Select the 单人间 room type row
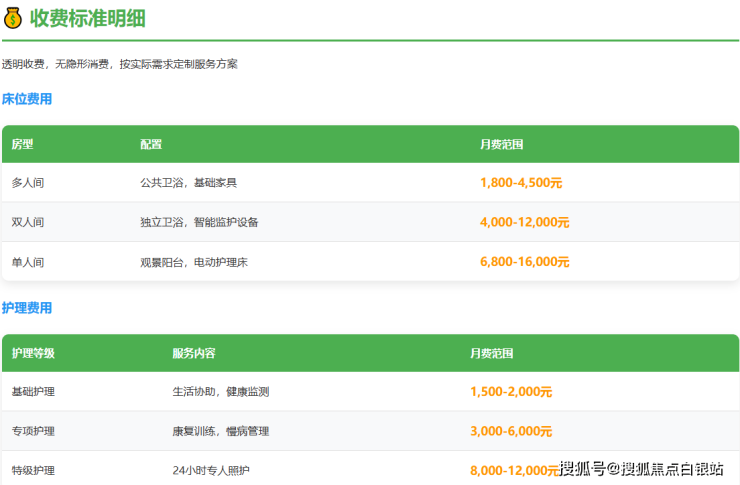The image size is (740, 485). [28, 262]
